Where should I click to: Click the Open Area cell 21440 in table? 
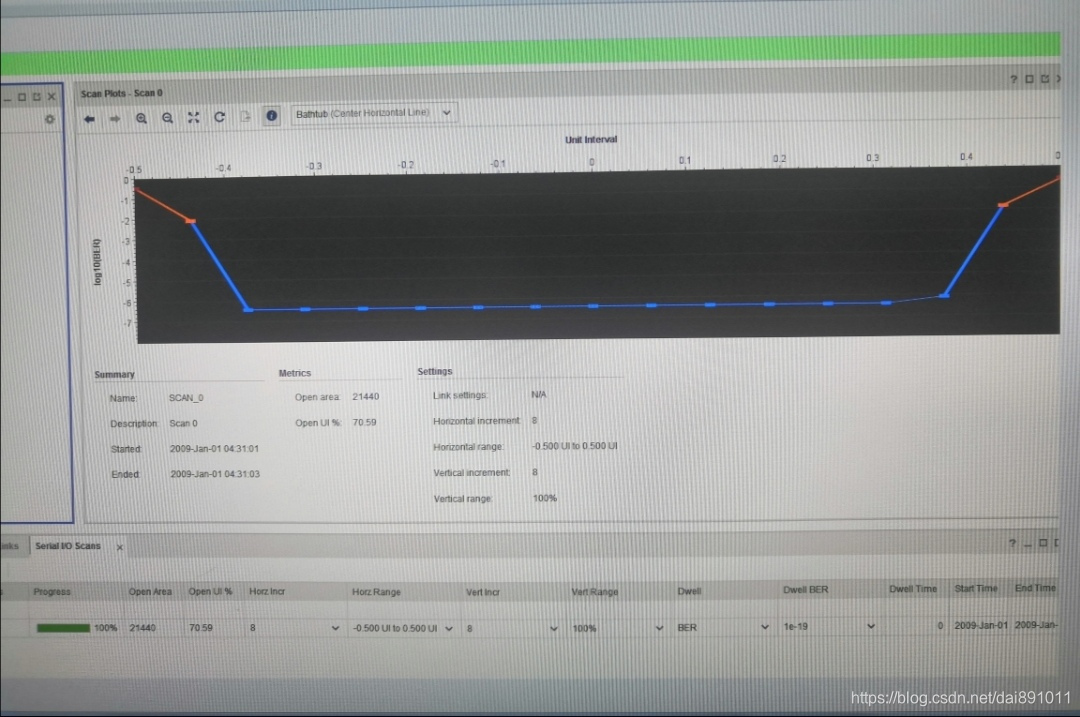[142, 628]
